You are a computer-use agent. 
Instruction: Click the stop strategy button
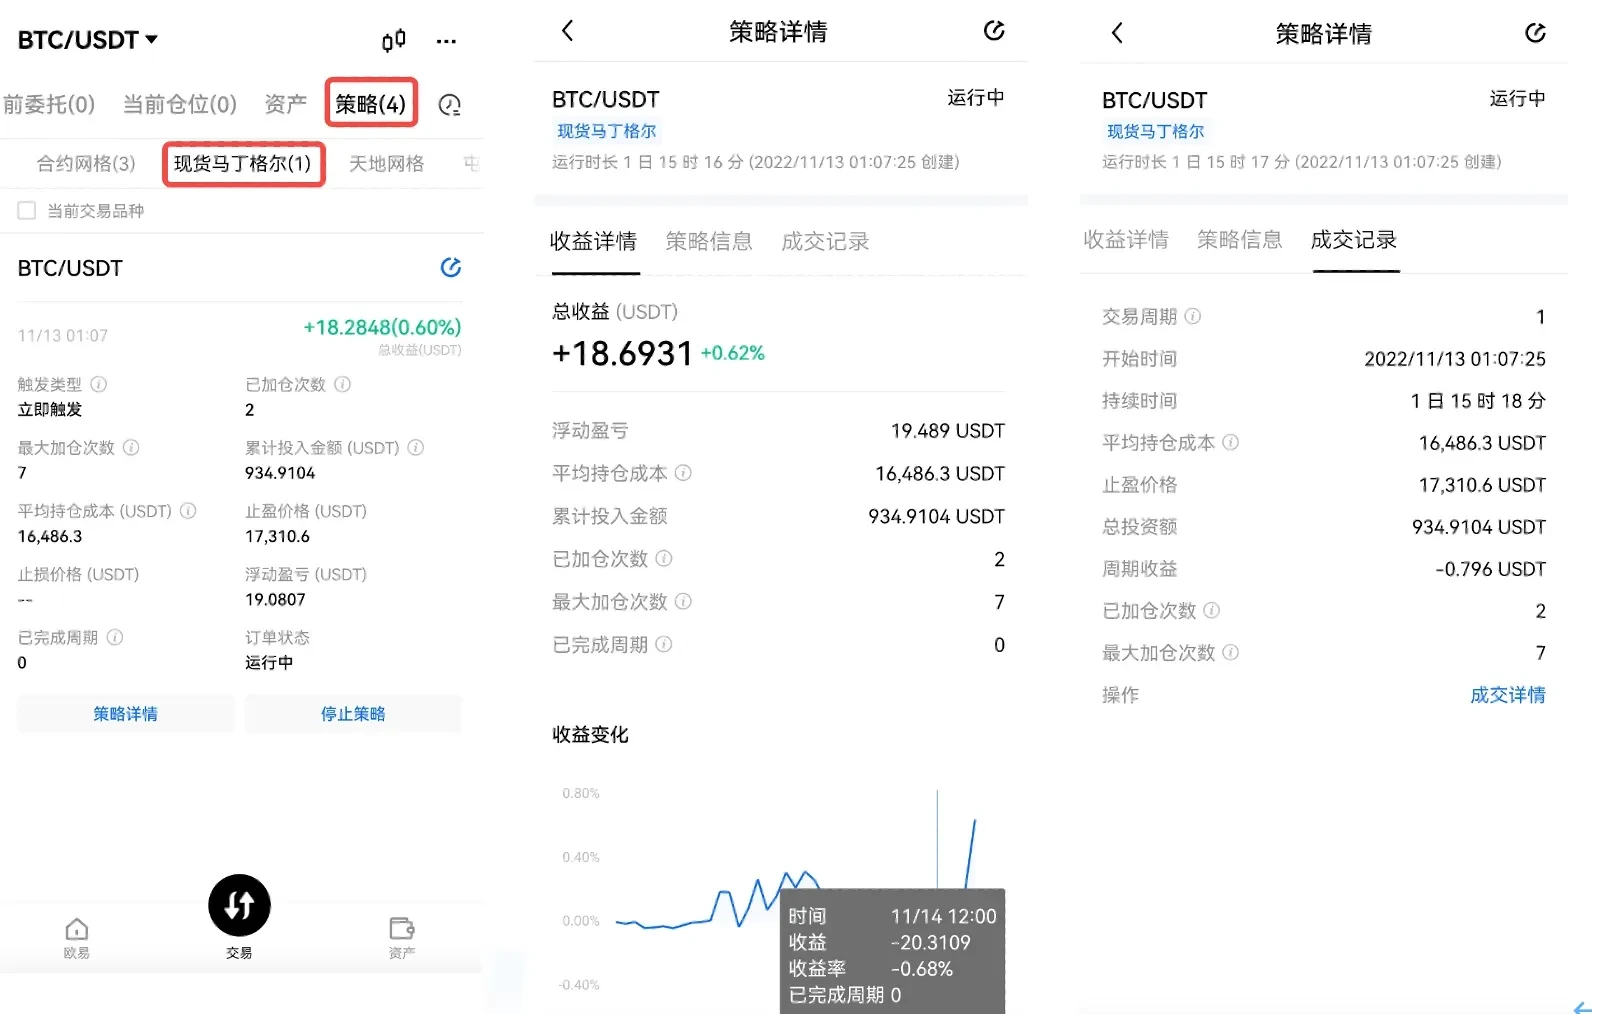[x=353, y=714]
